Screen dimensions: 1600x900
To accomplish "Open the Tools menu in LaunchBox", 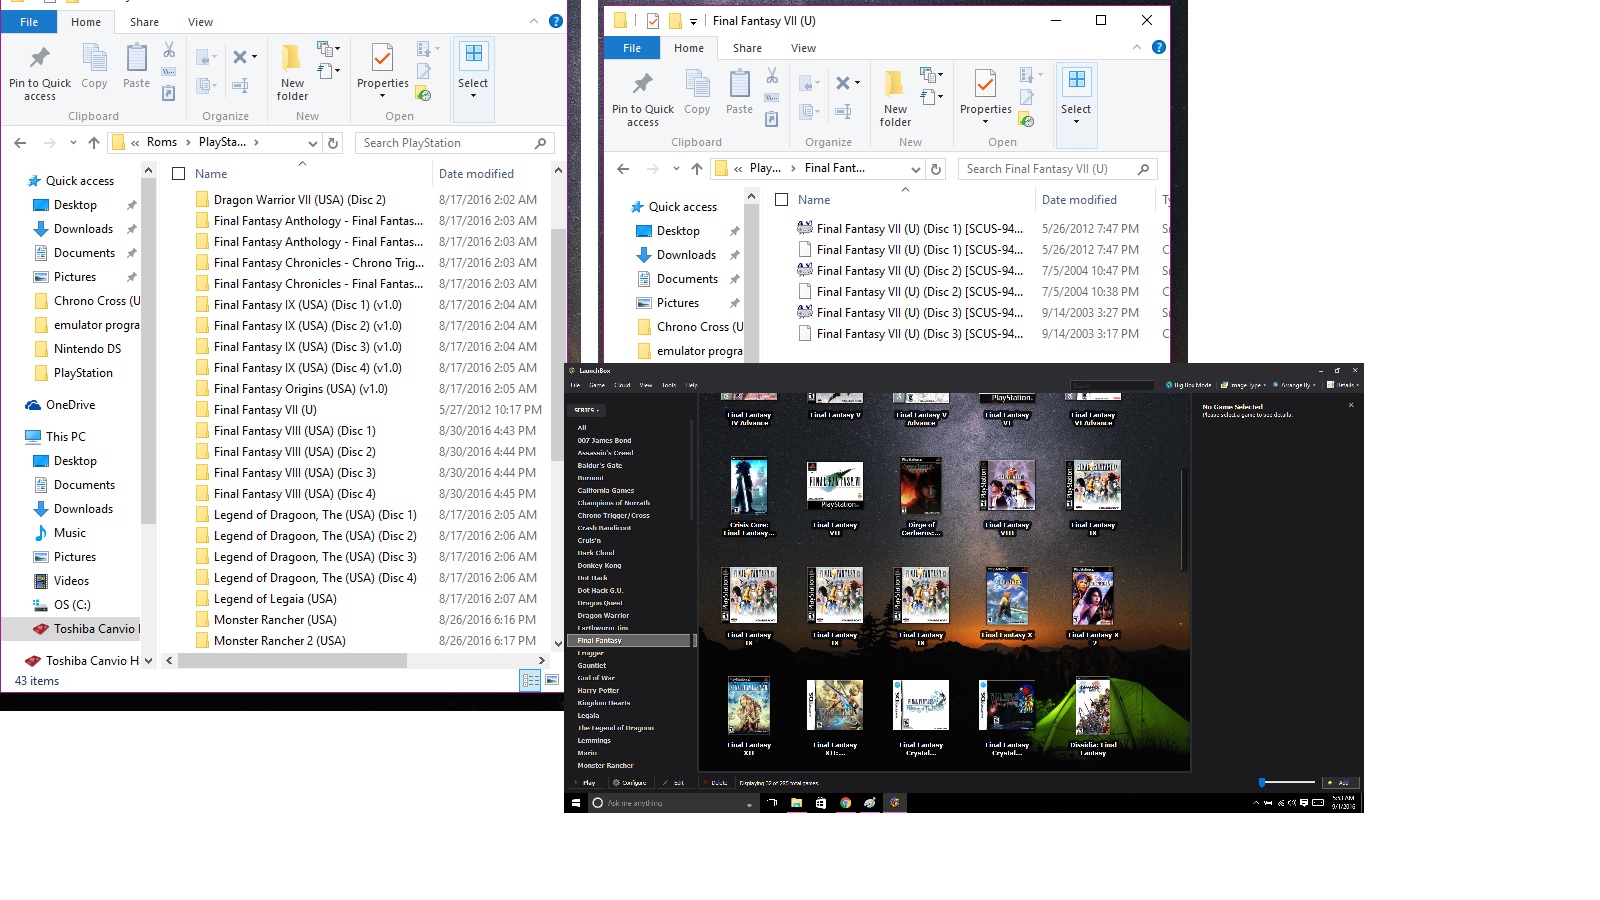I will pyautogui.click(x=669, y=385).
